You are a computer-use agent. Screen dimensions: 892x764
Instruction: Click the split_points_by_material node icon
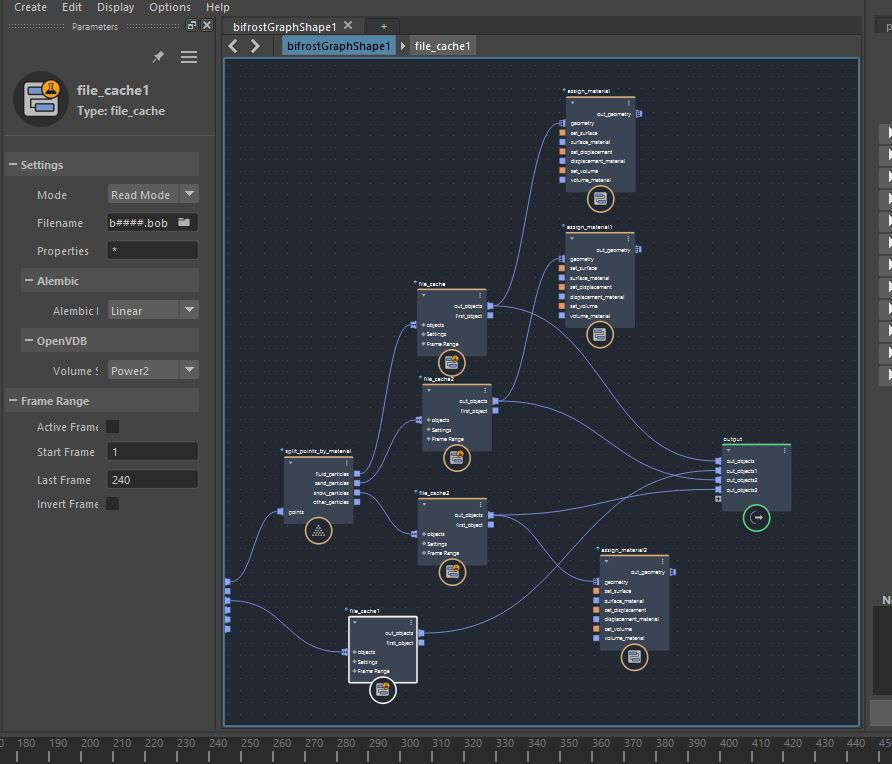(x=319, y=531)
